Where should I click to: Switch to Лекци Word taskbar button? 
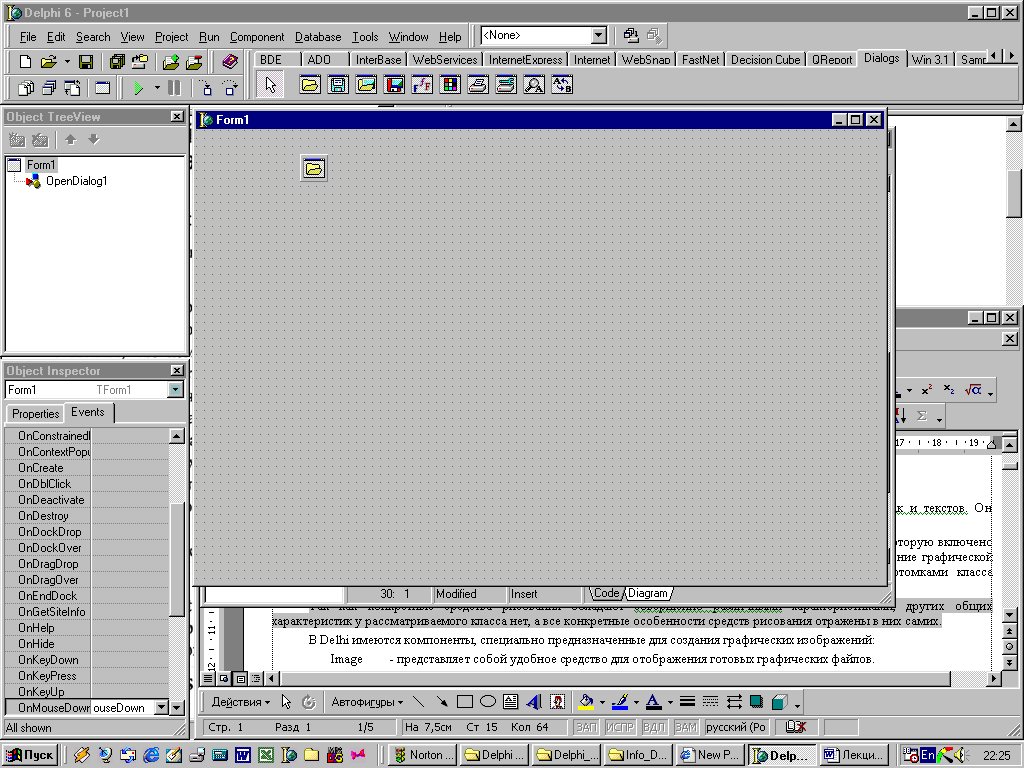854,755
